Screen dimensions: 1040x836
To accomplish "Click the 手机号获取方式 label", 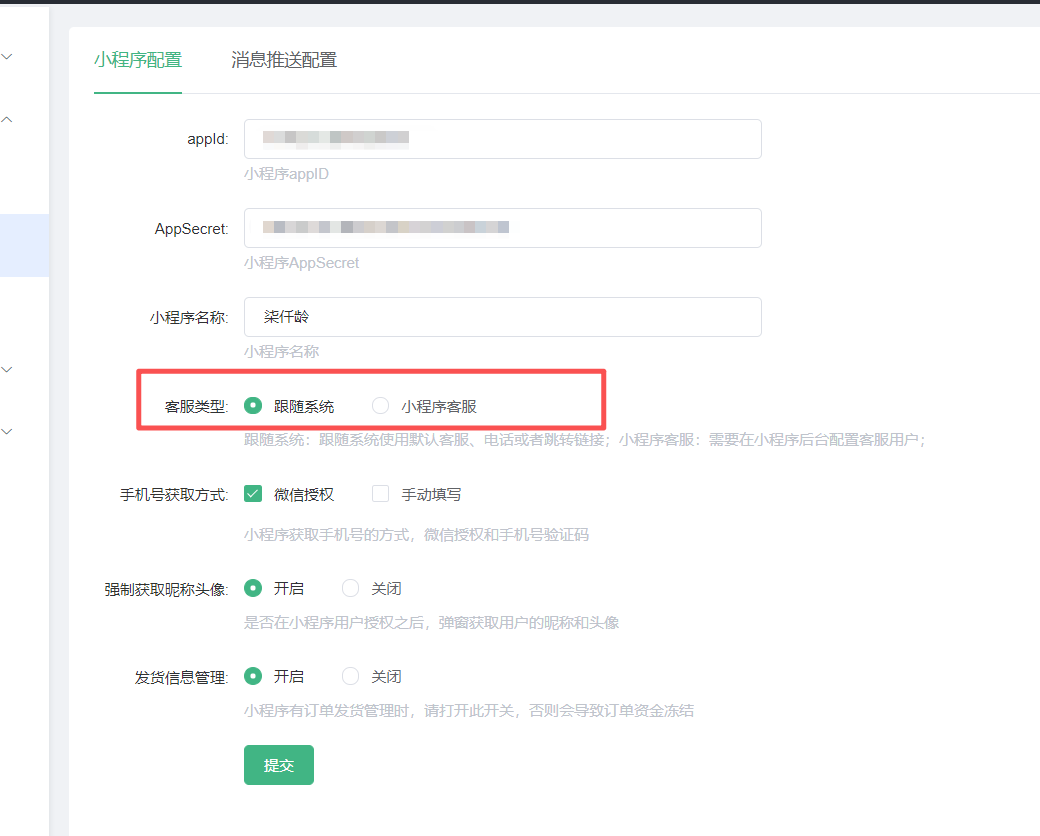I will click(174, 494).
